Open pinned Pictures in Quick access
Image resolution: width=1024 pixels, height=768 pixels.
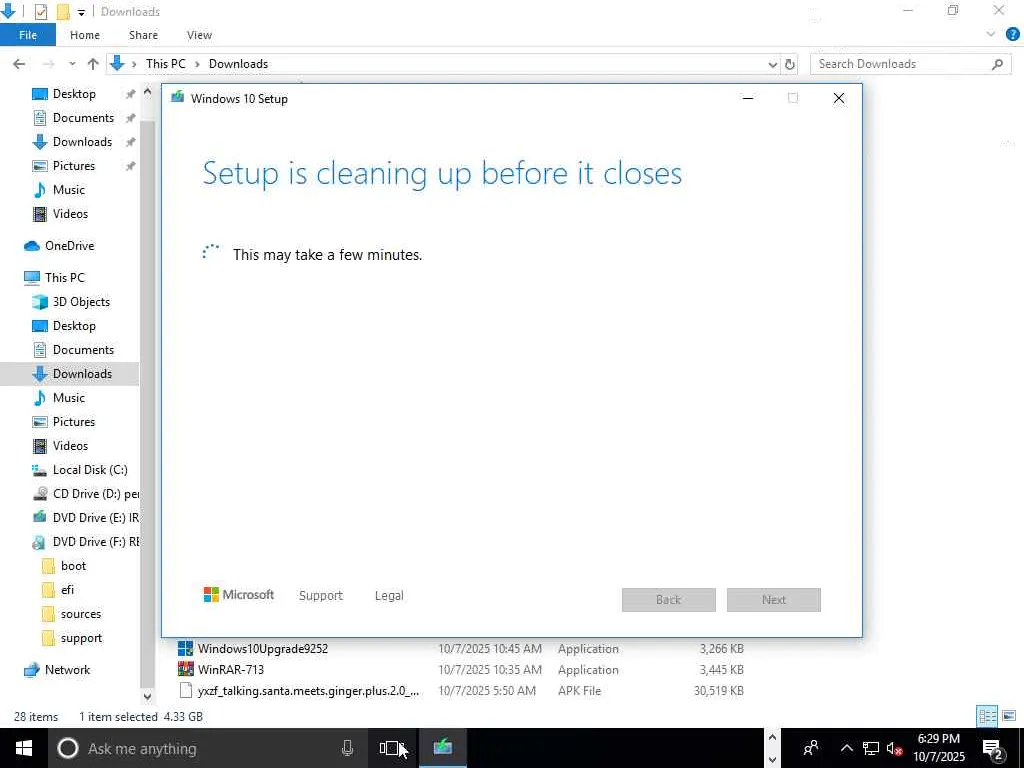point(74,166)
